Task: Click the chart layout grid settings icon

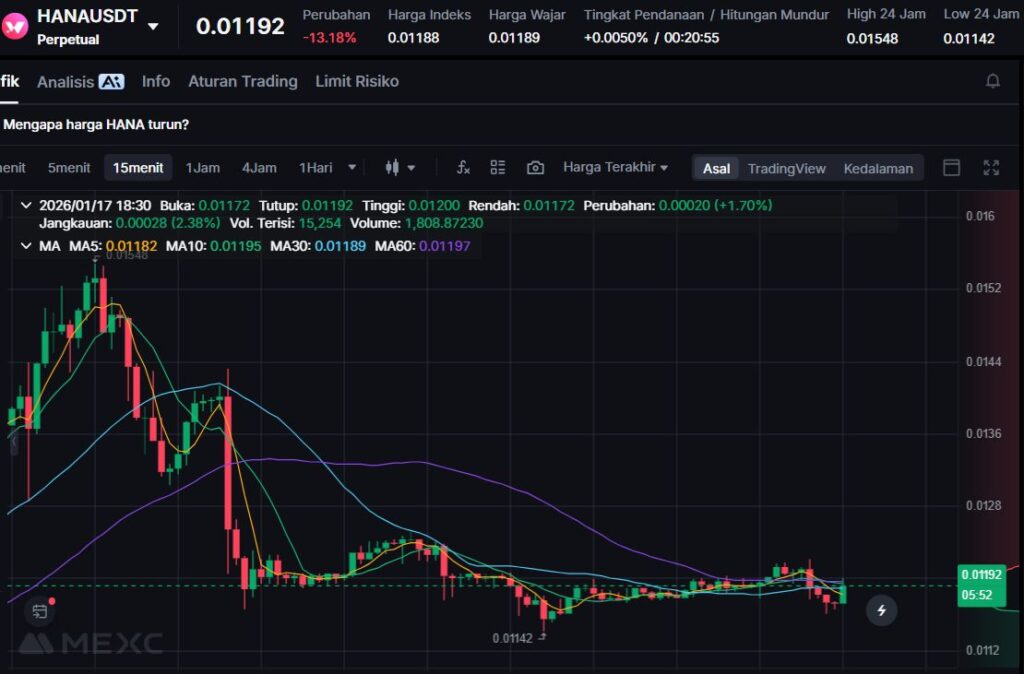Action: coord(498,168)
